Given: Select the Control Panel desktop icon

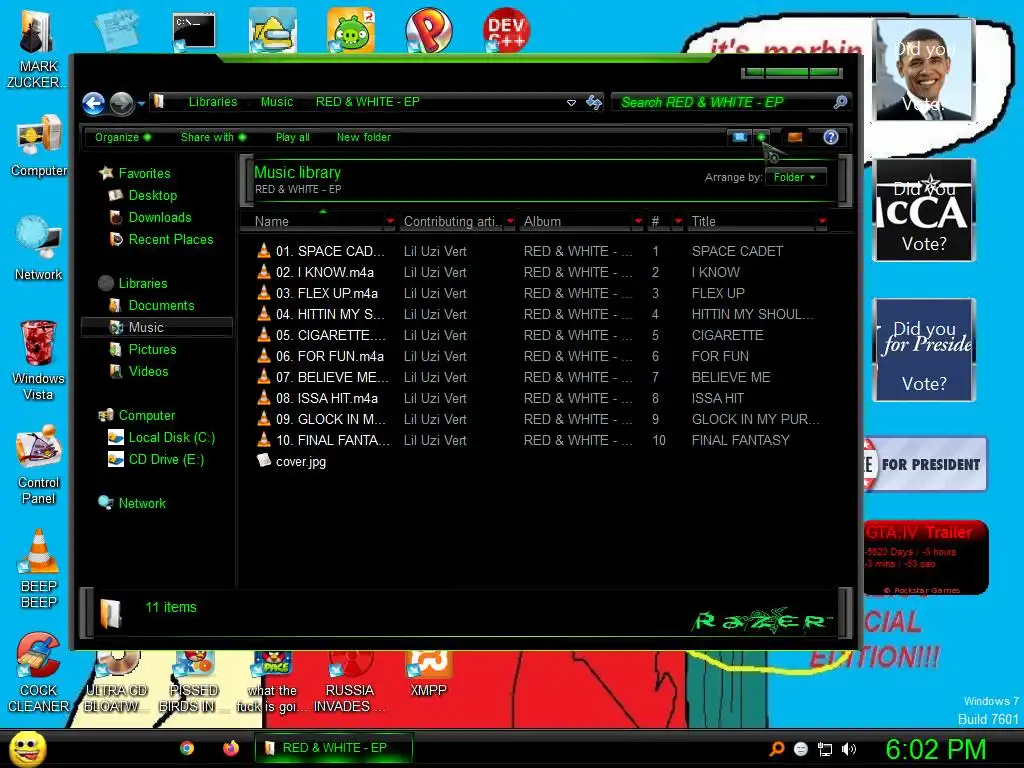Looking at the screenshot, I should [x=39, y=465].
